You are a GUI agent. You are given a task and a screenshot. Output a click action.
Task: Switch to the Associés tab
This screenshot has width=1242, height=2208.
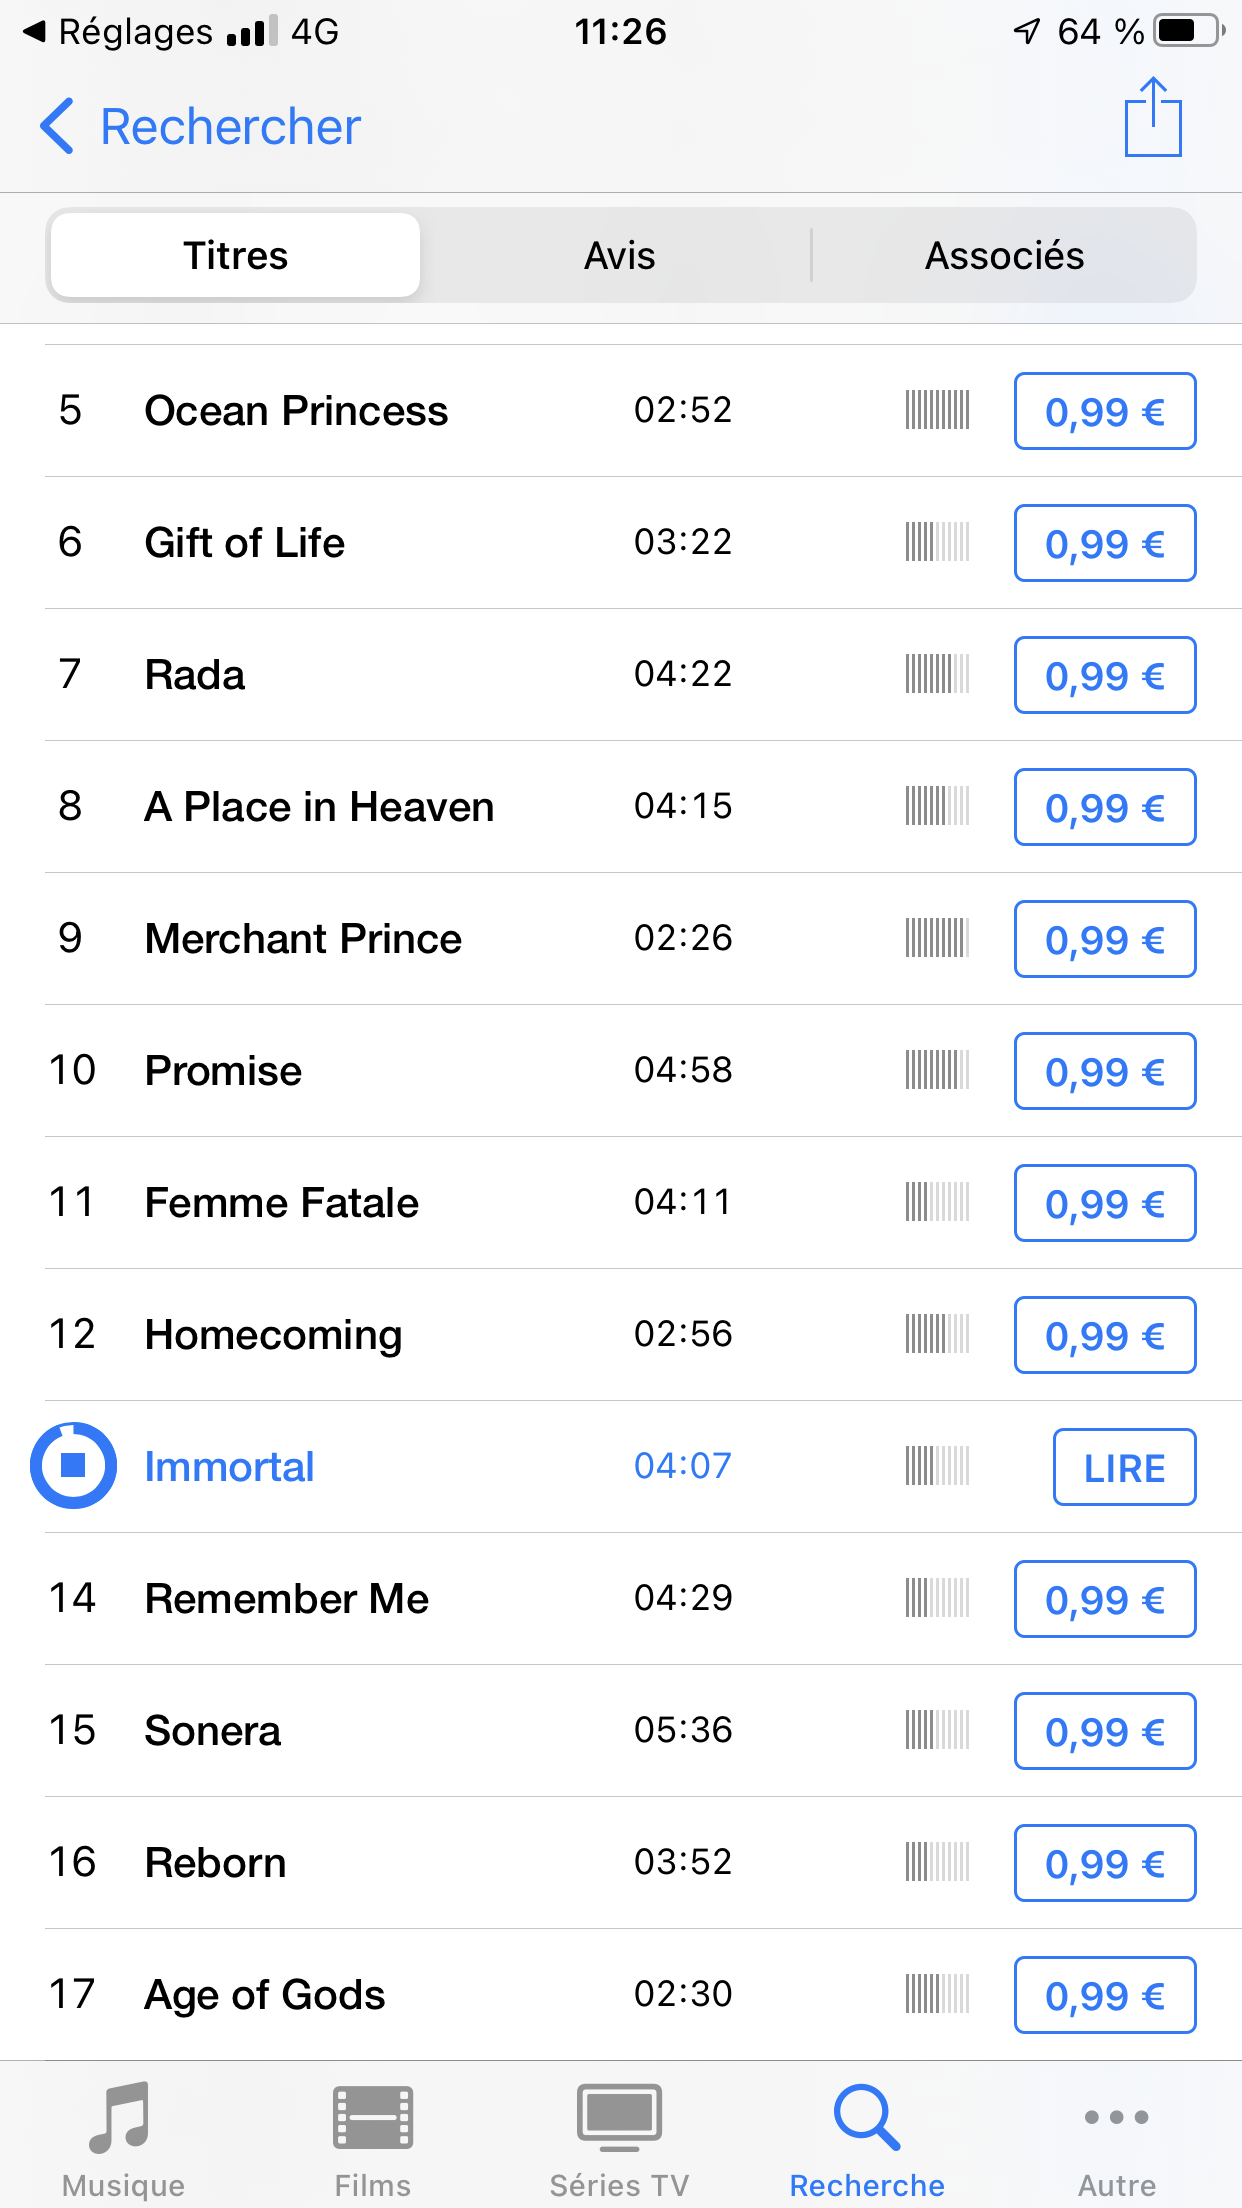[1004, 256]
